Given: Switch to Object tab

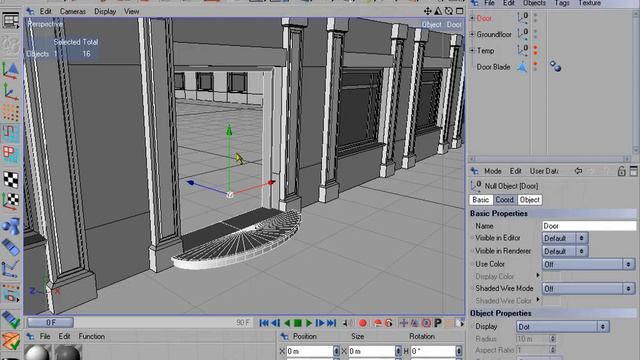Looking at the screenshot, I should pyautogui.click(x=530, y=200).
